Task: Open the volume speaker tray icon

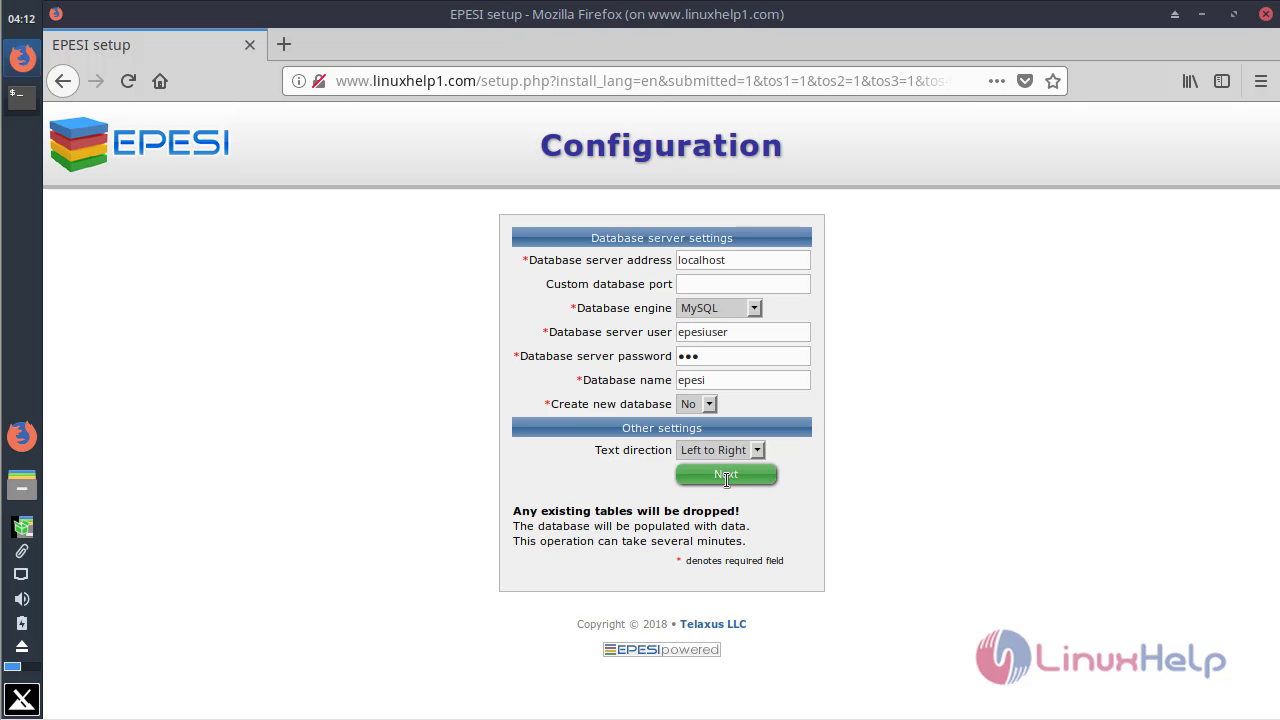Action: (x=22, y=599)
